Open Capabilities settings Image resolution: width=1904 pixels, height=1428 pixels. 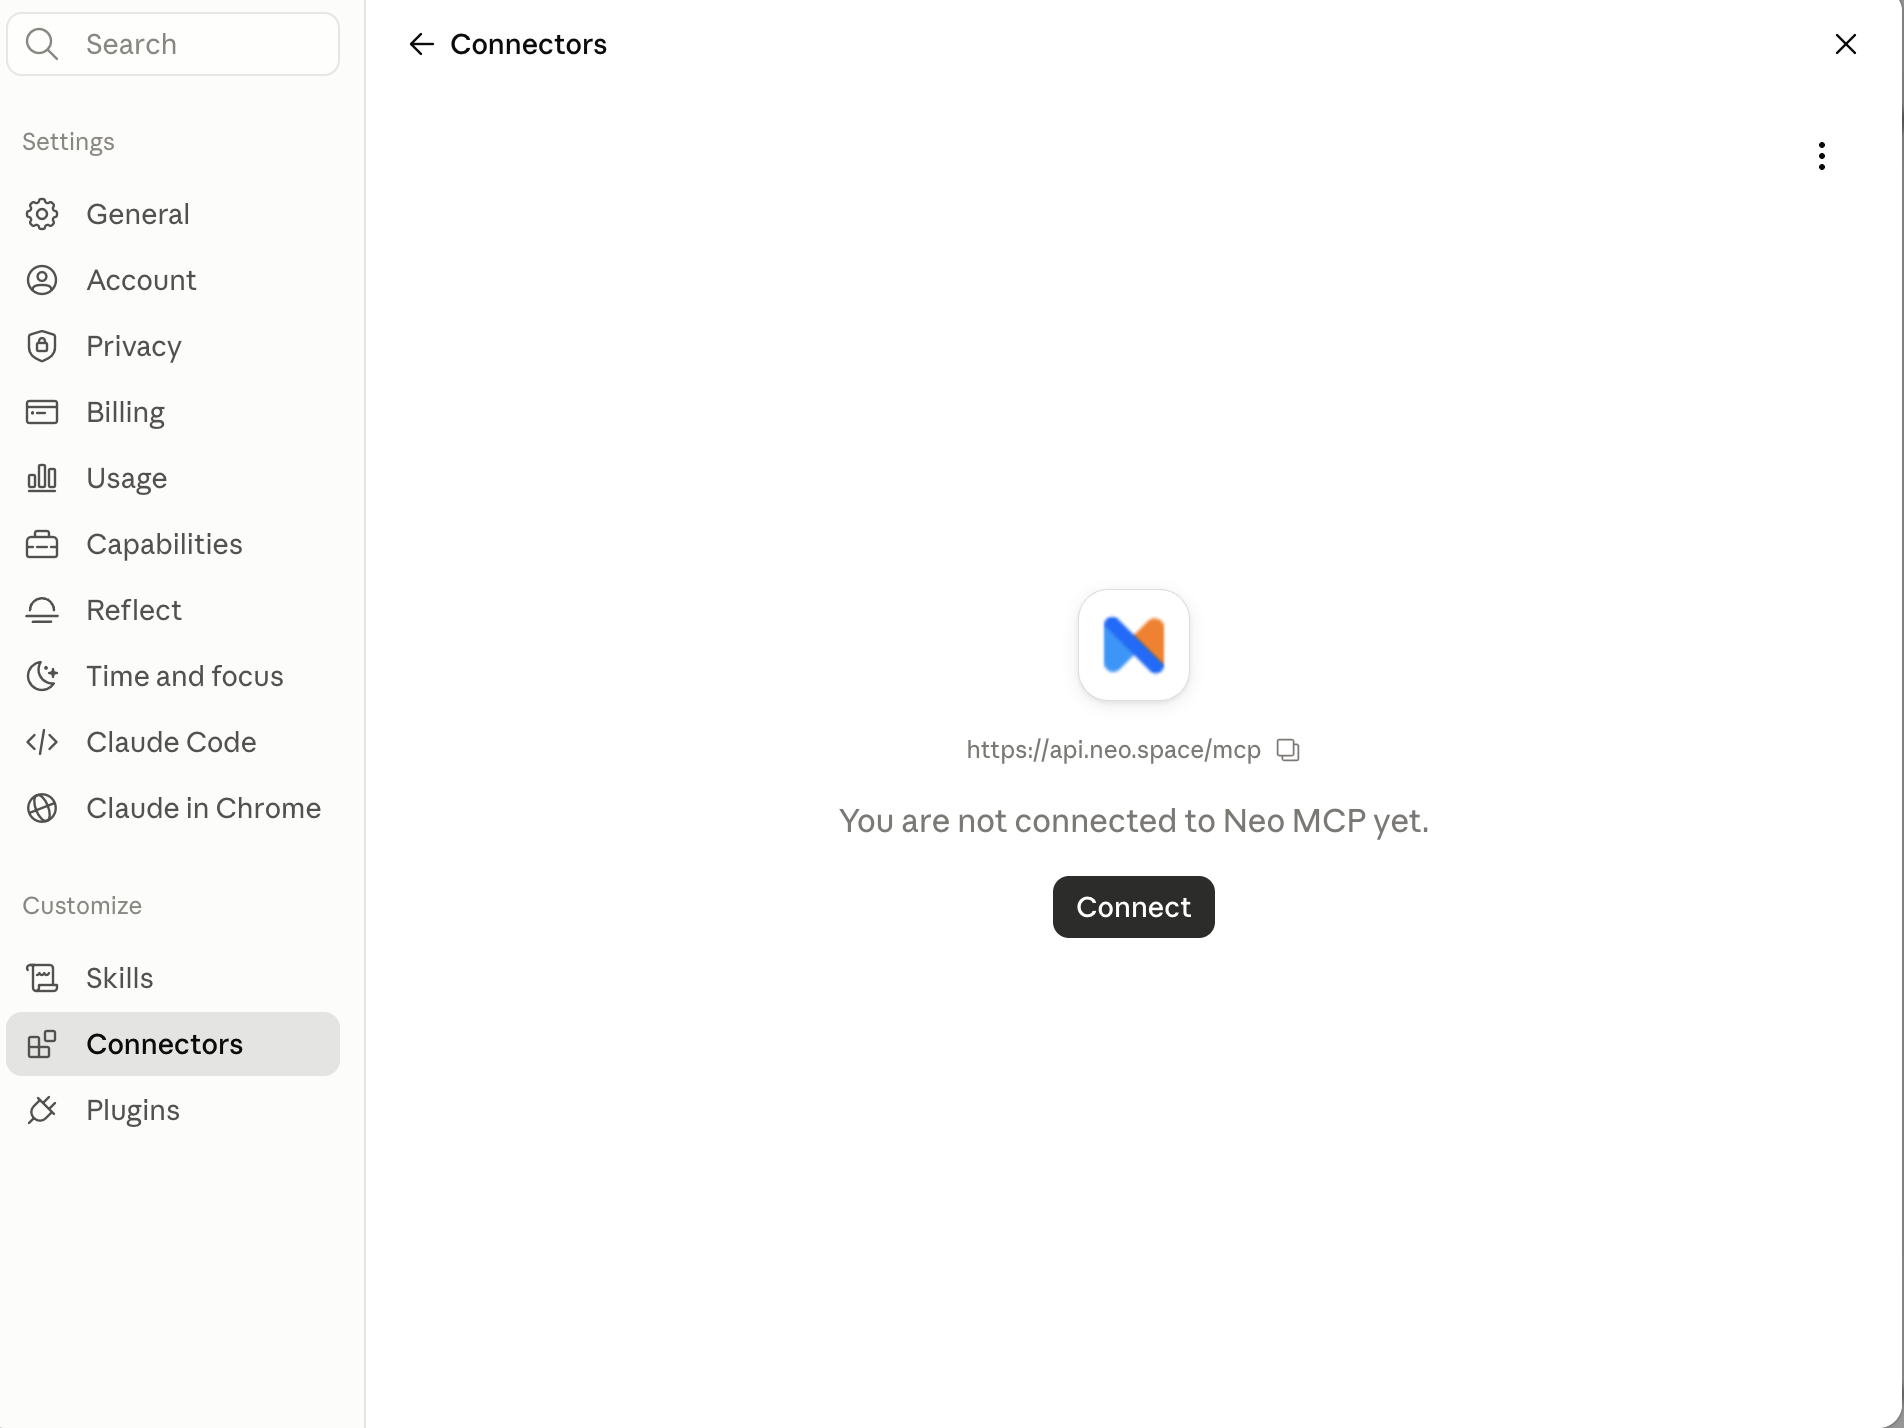click(x=173, y=544)
